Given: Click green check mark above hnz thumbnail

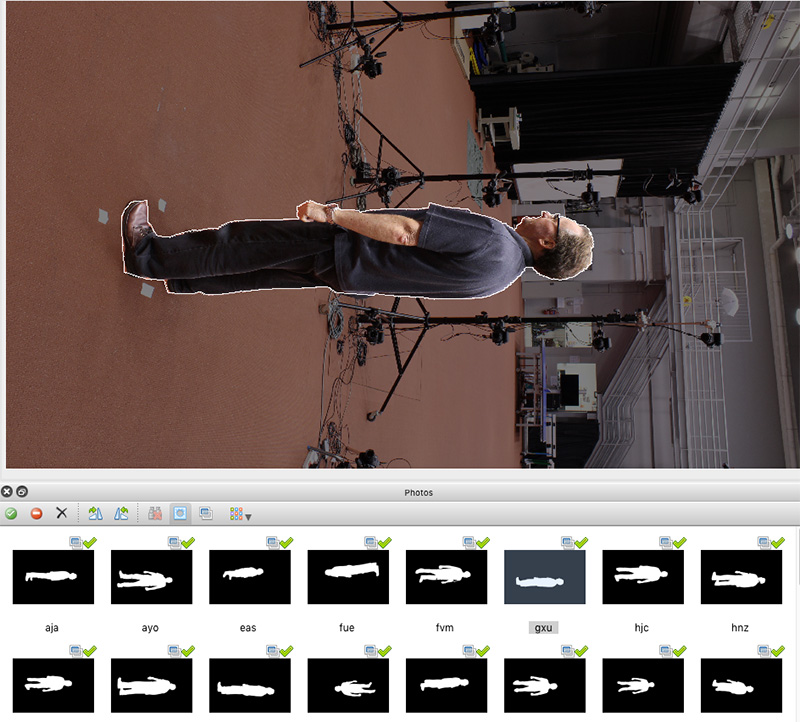Looking at the screenshot, I should click(778, 542).
